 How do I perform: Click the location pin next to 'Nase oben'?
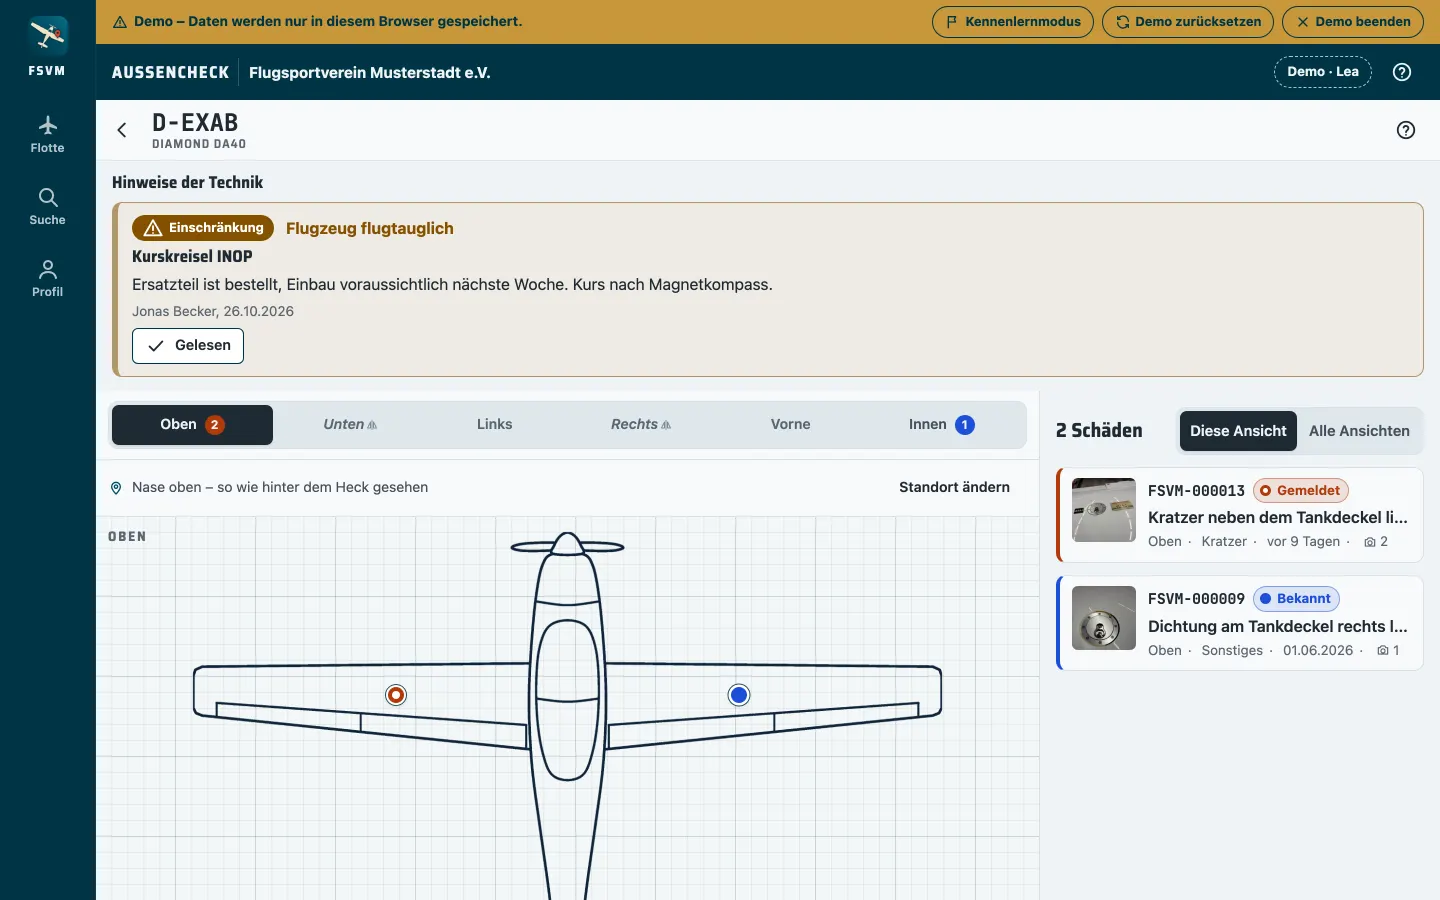click(x=116, y=488)
